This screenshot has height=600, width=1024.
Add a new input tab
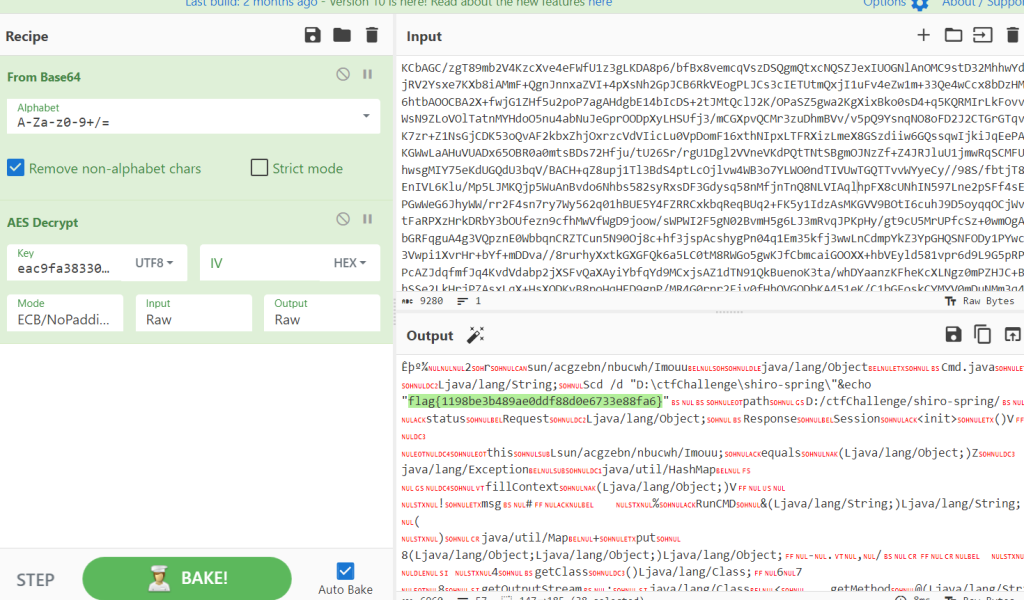[x=923, y=36]
